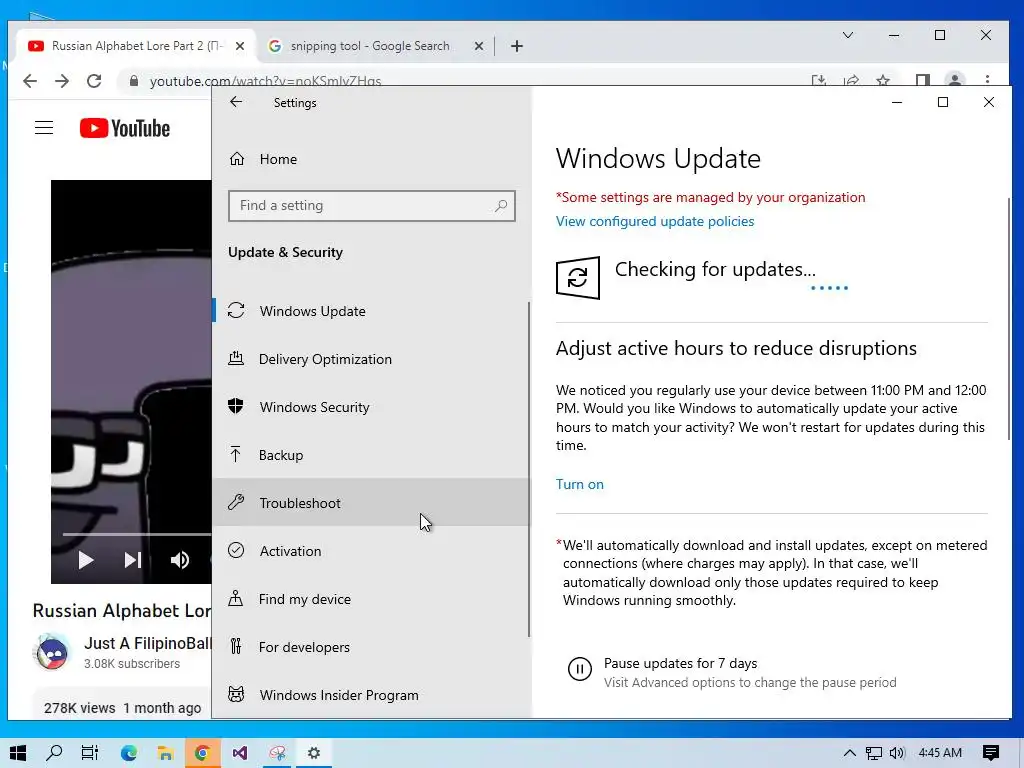
Task: Click the Chrome address bar URL
Action: (x=265, y=81)
